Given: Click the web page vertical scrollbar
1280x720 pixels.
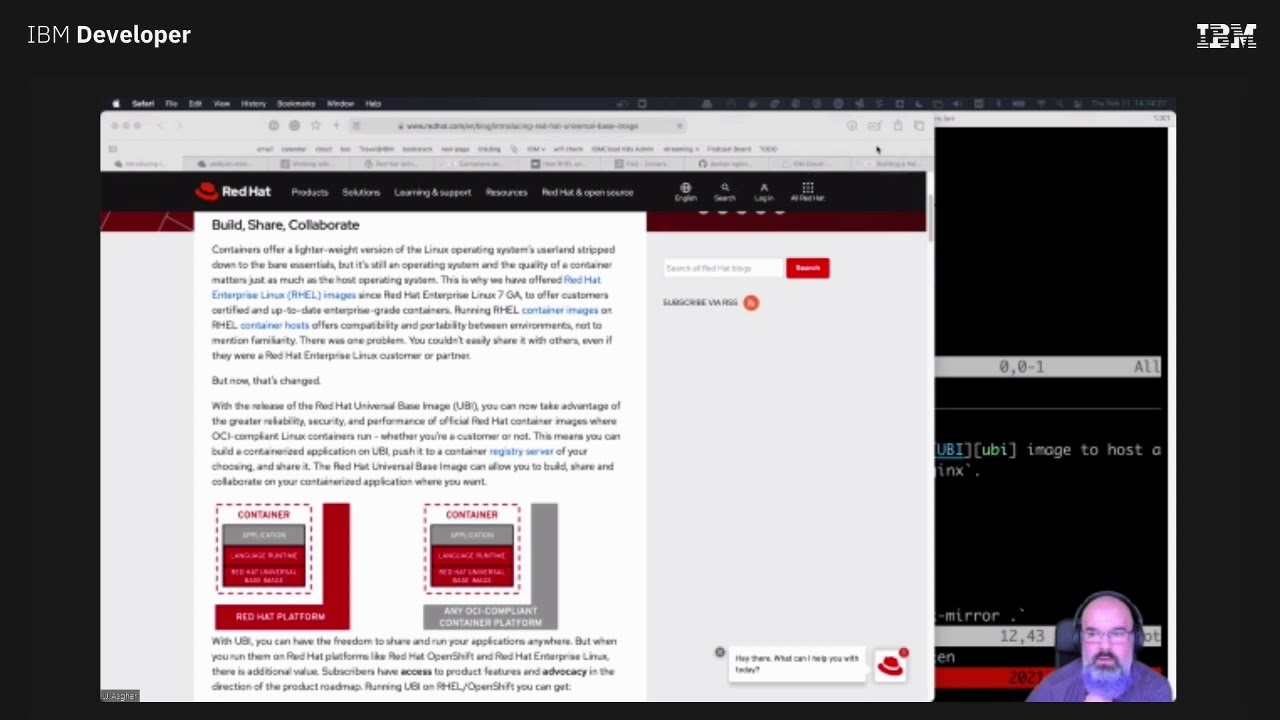Looking at the screenshot, I should pyautogui.click(x=930, y=217).
